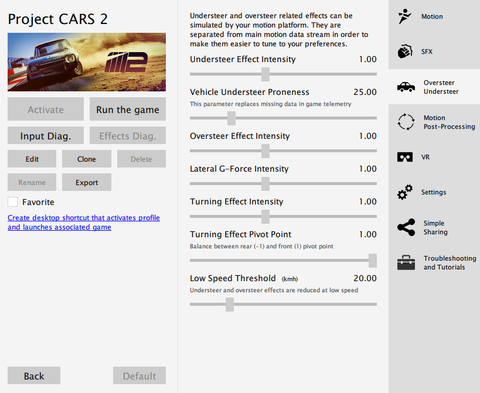Click Run the game button
Image resolution: width=480 pixels, height=393 pixels.
[x=128, y=109]
